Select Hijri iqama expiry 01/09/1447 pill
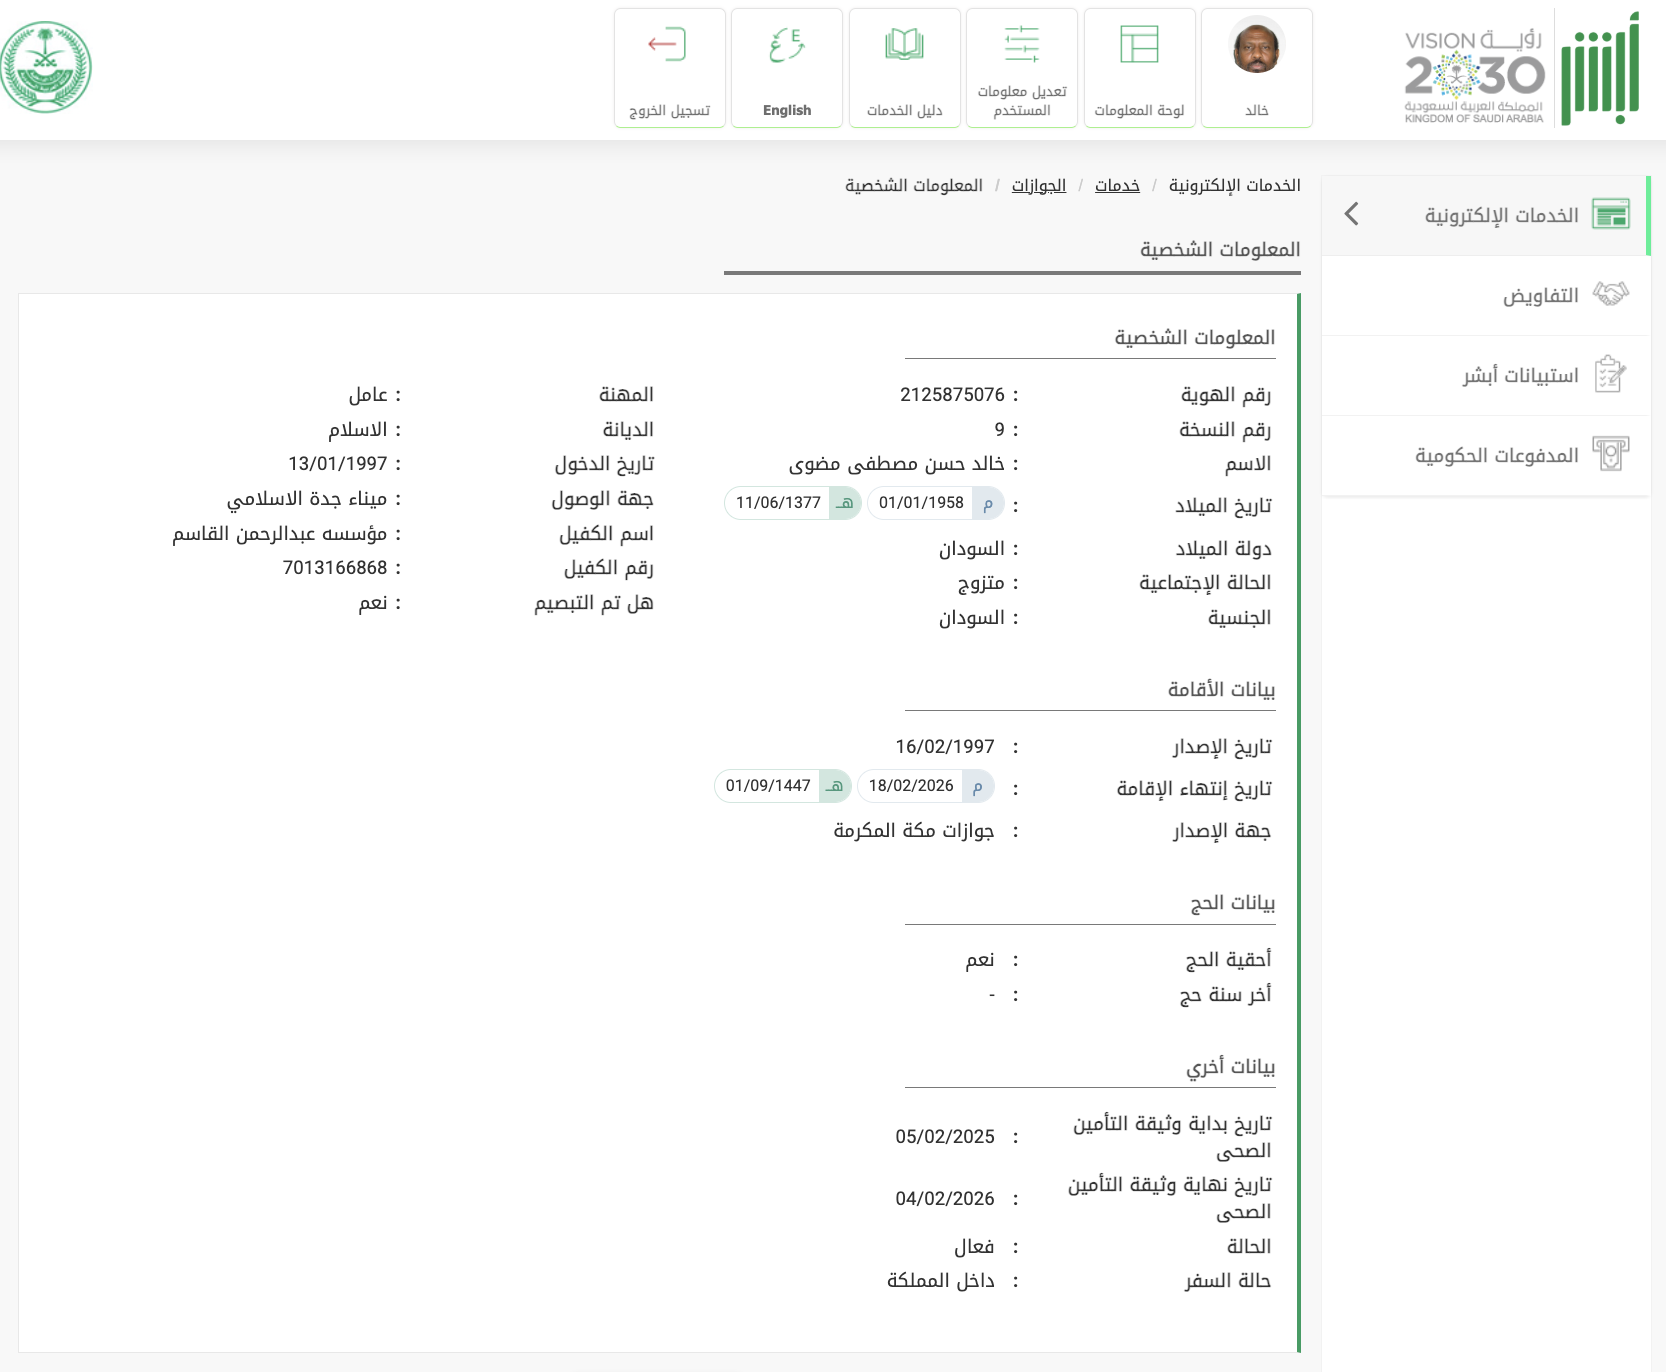1666x1372 pixels. [x=782, y=786]
